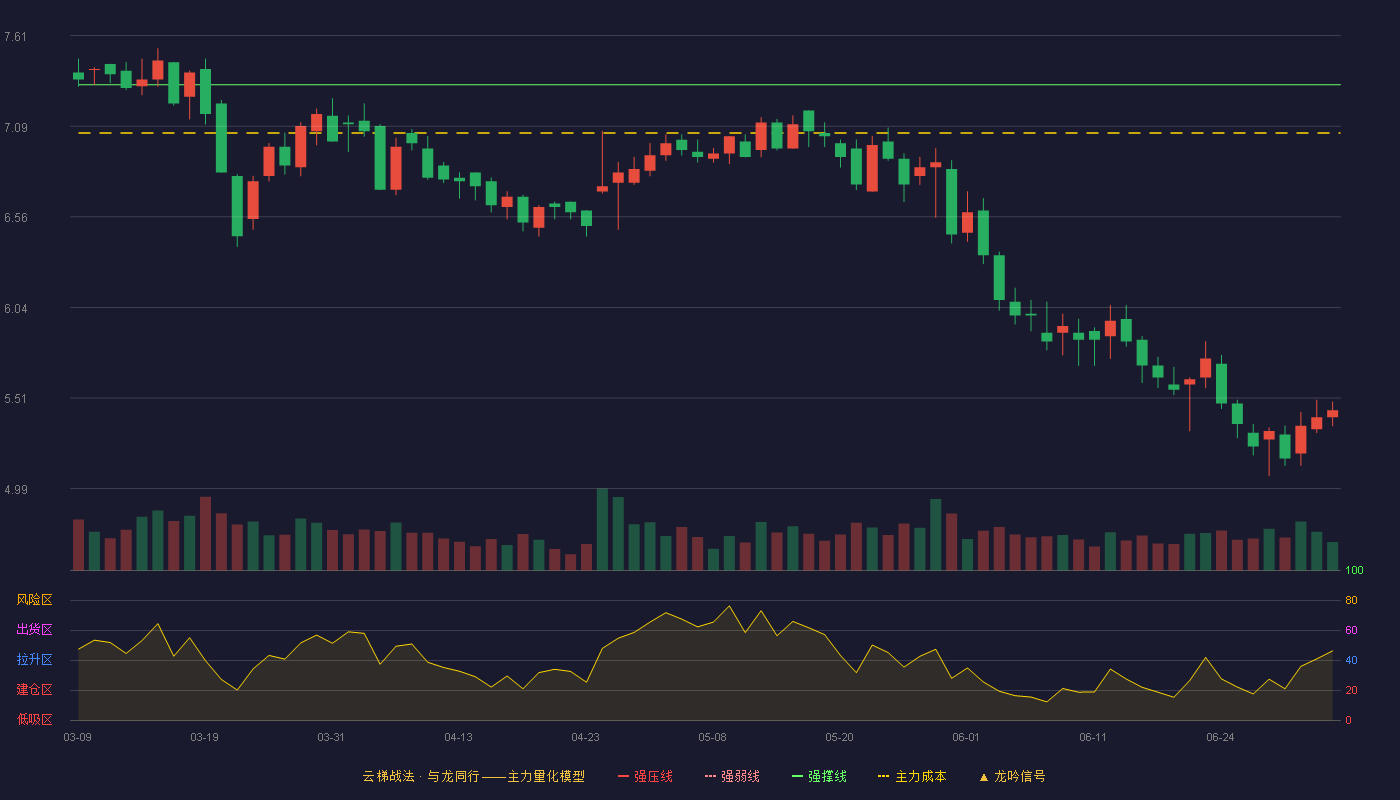This screenshot has width=1400, height=800.
Task: Click the magenta 60 indicator scale value
Action: [1351, 630]
